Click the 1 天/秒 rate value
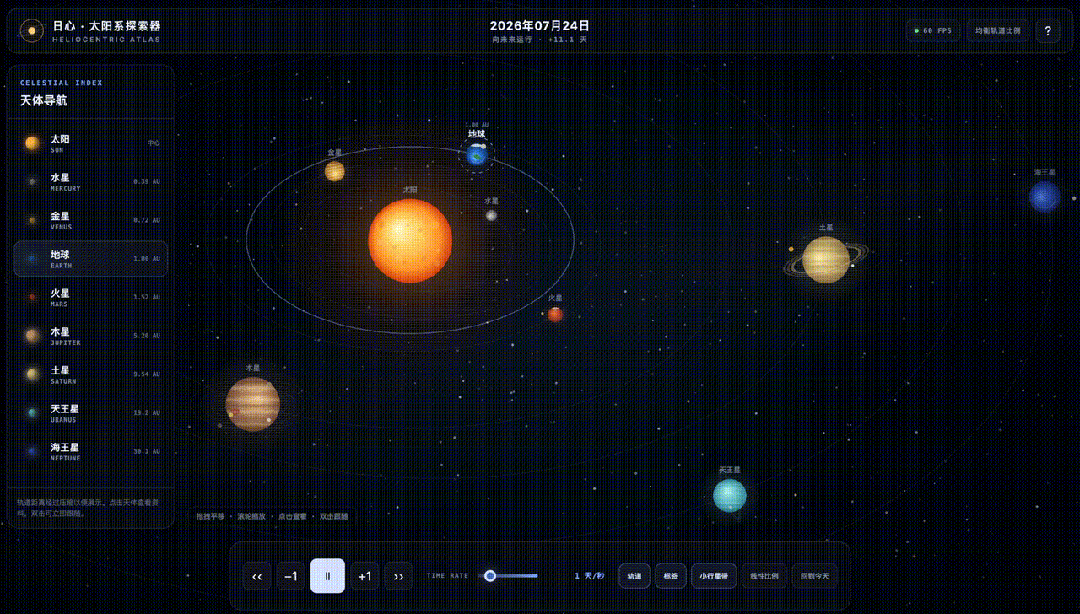 (x=589, y=576)
